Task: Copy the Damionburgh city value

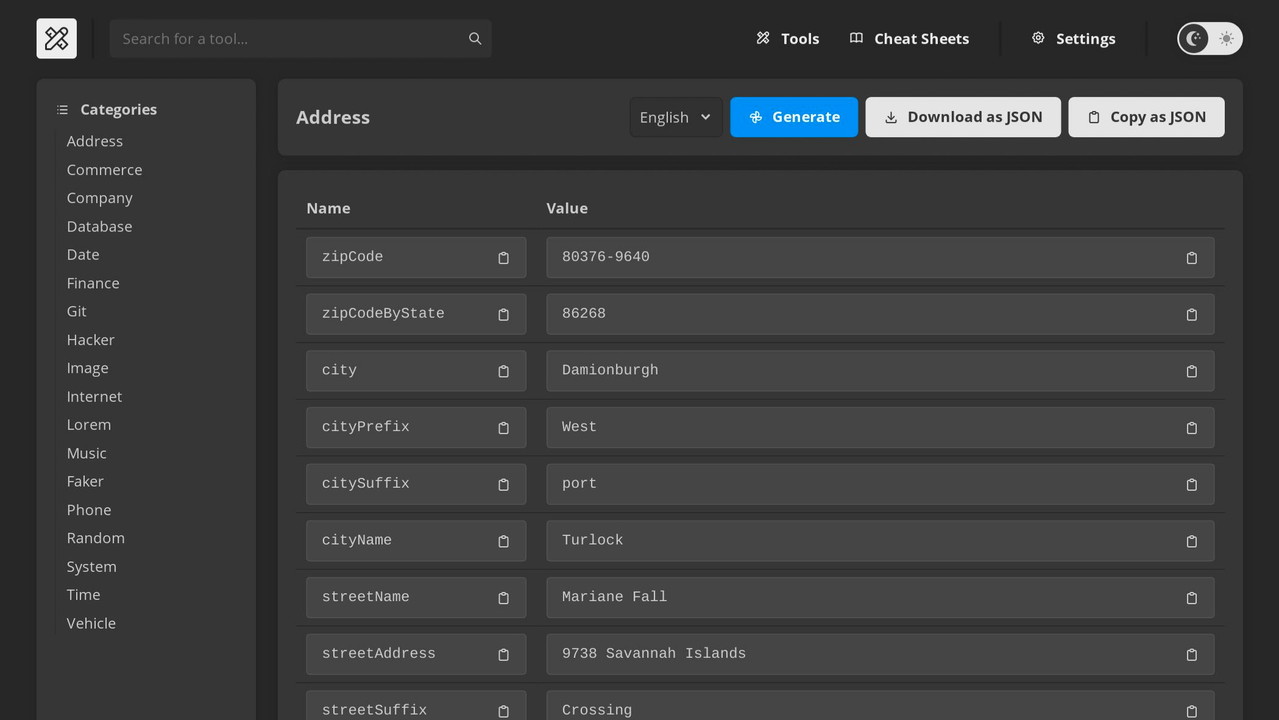Action: [1191, 371]
